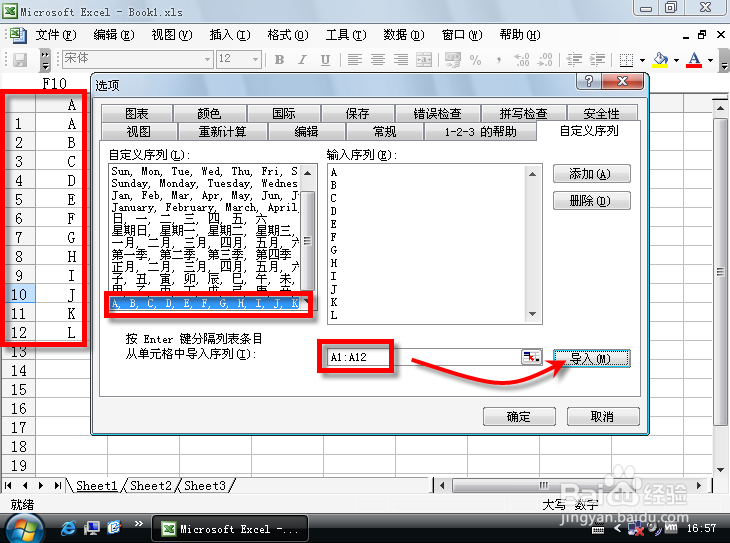Screen dimensions: 730x543
Task: Open Fill Color dropdown arrow
Action: [676, 60]
